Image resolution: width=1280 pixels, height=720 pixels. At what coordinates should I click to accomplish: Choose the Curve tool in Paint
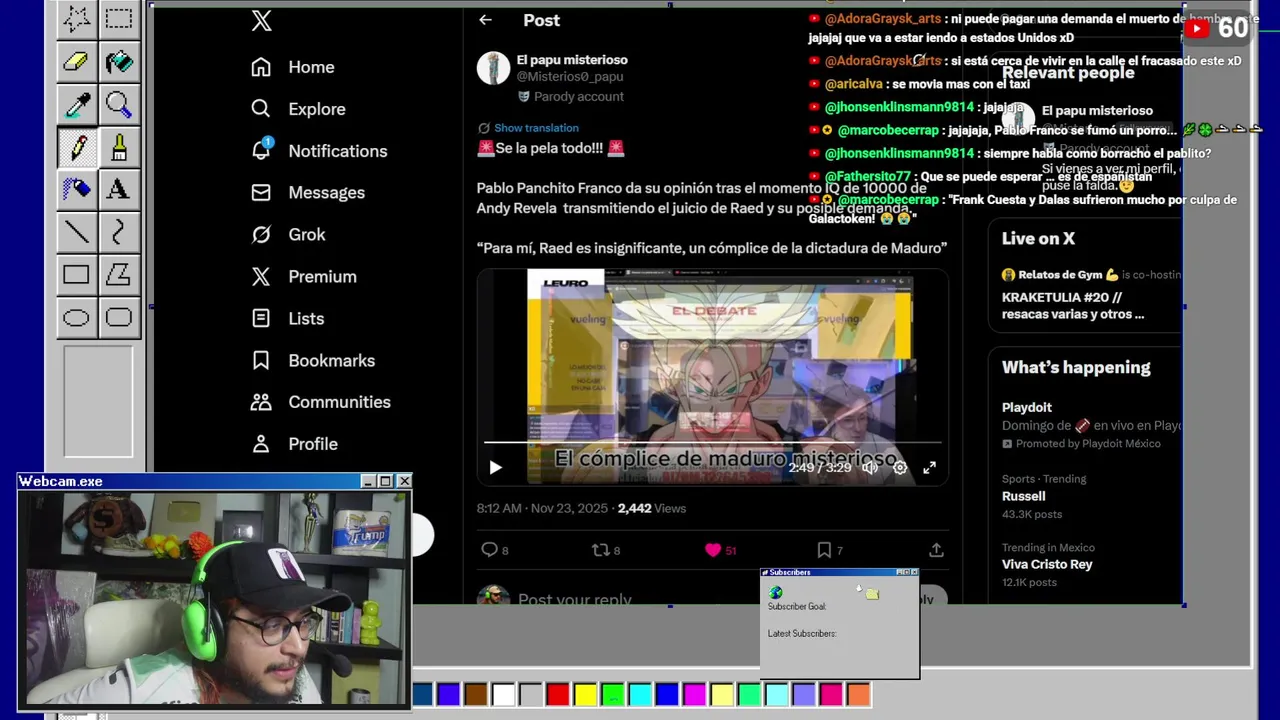119,232
